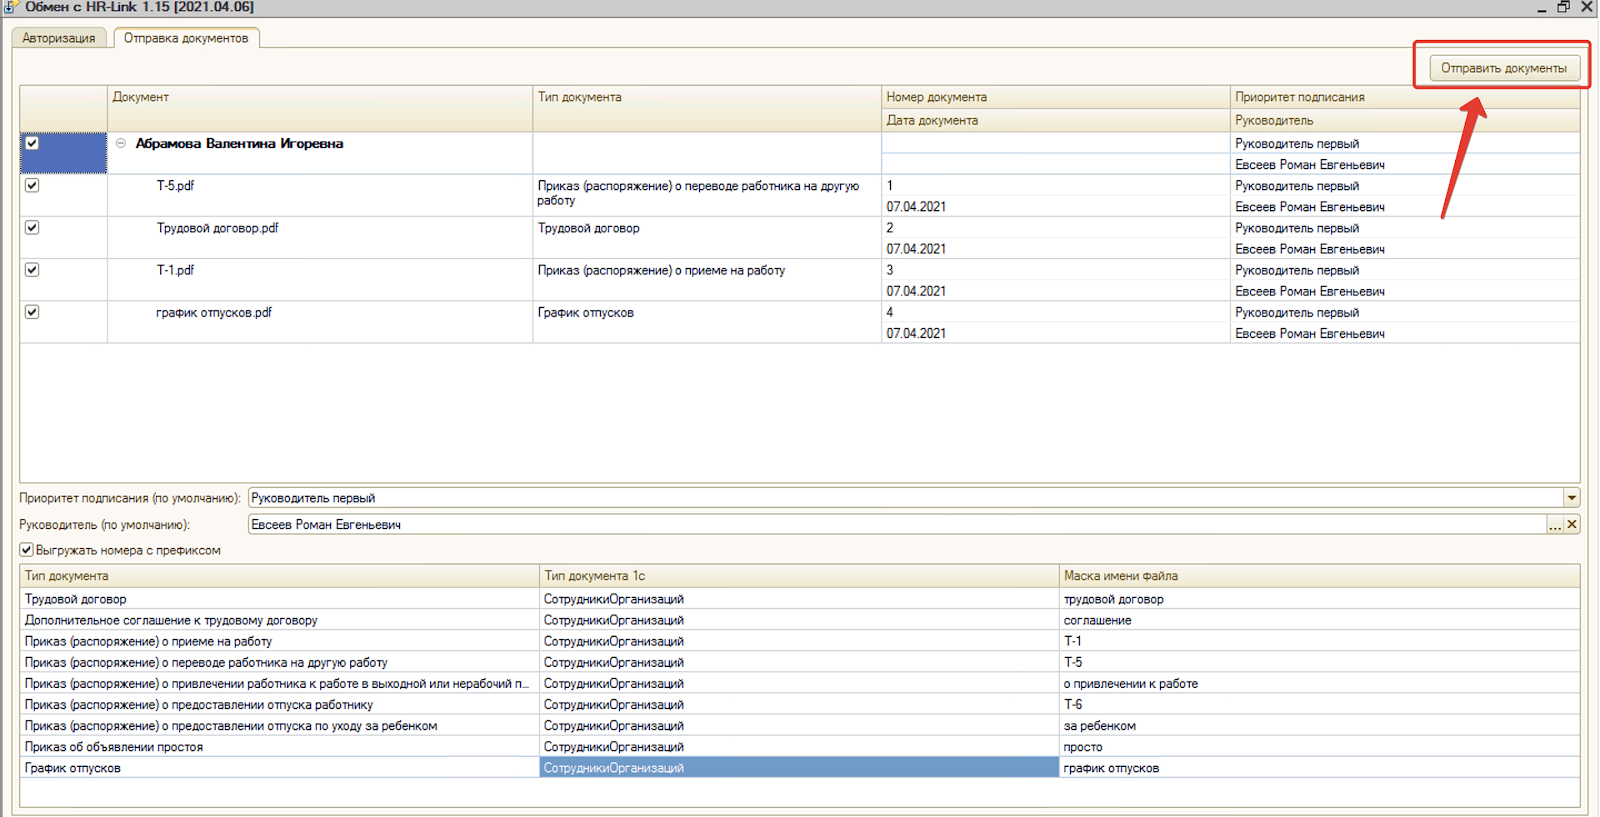Viewport: 1600px width, 817px height.
Task: Select Приказ о привлечении работника к работе row
Action: pos(280,683)
